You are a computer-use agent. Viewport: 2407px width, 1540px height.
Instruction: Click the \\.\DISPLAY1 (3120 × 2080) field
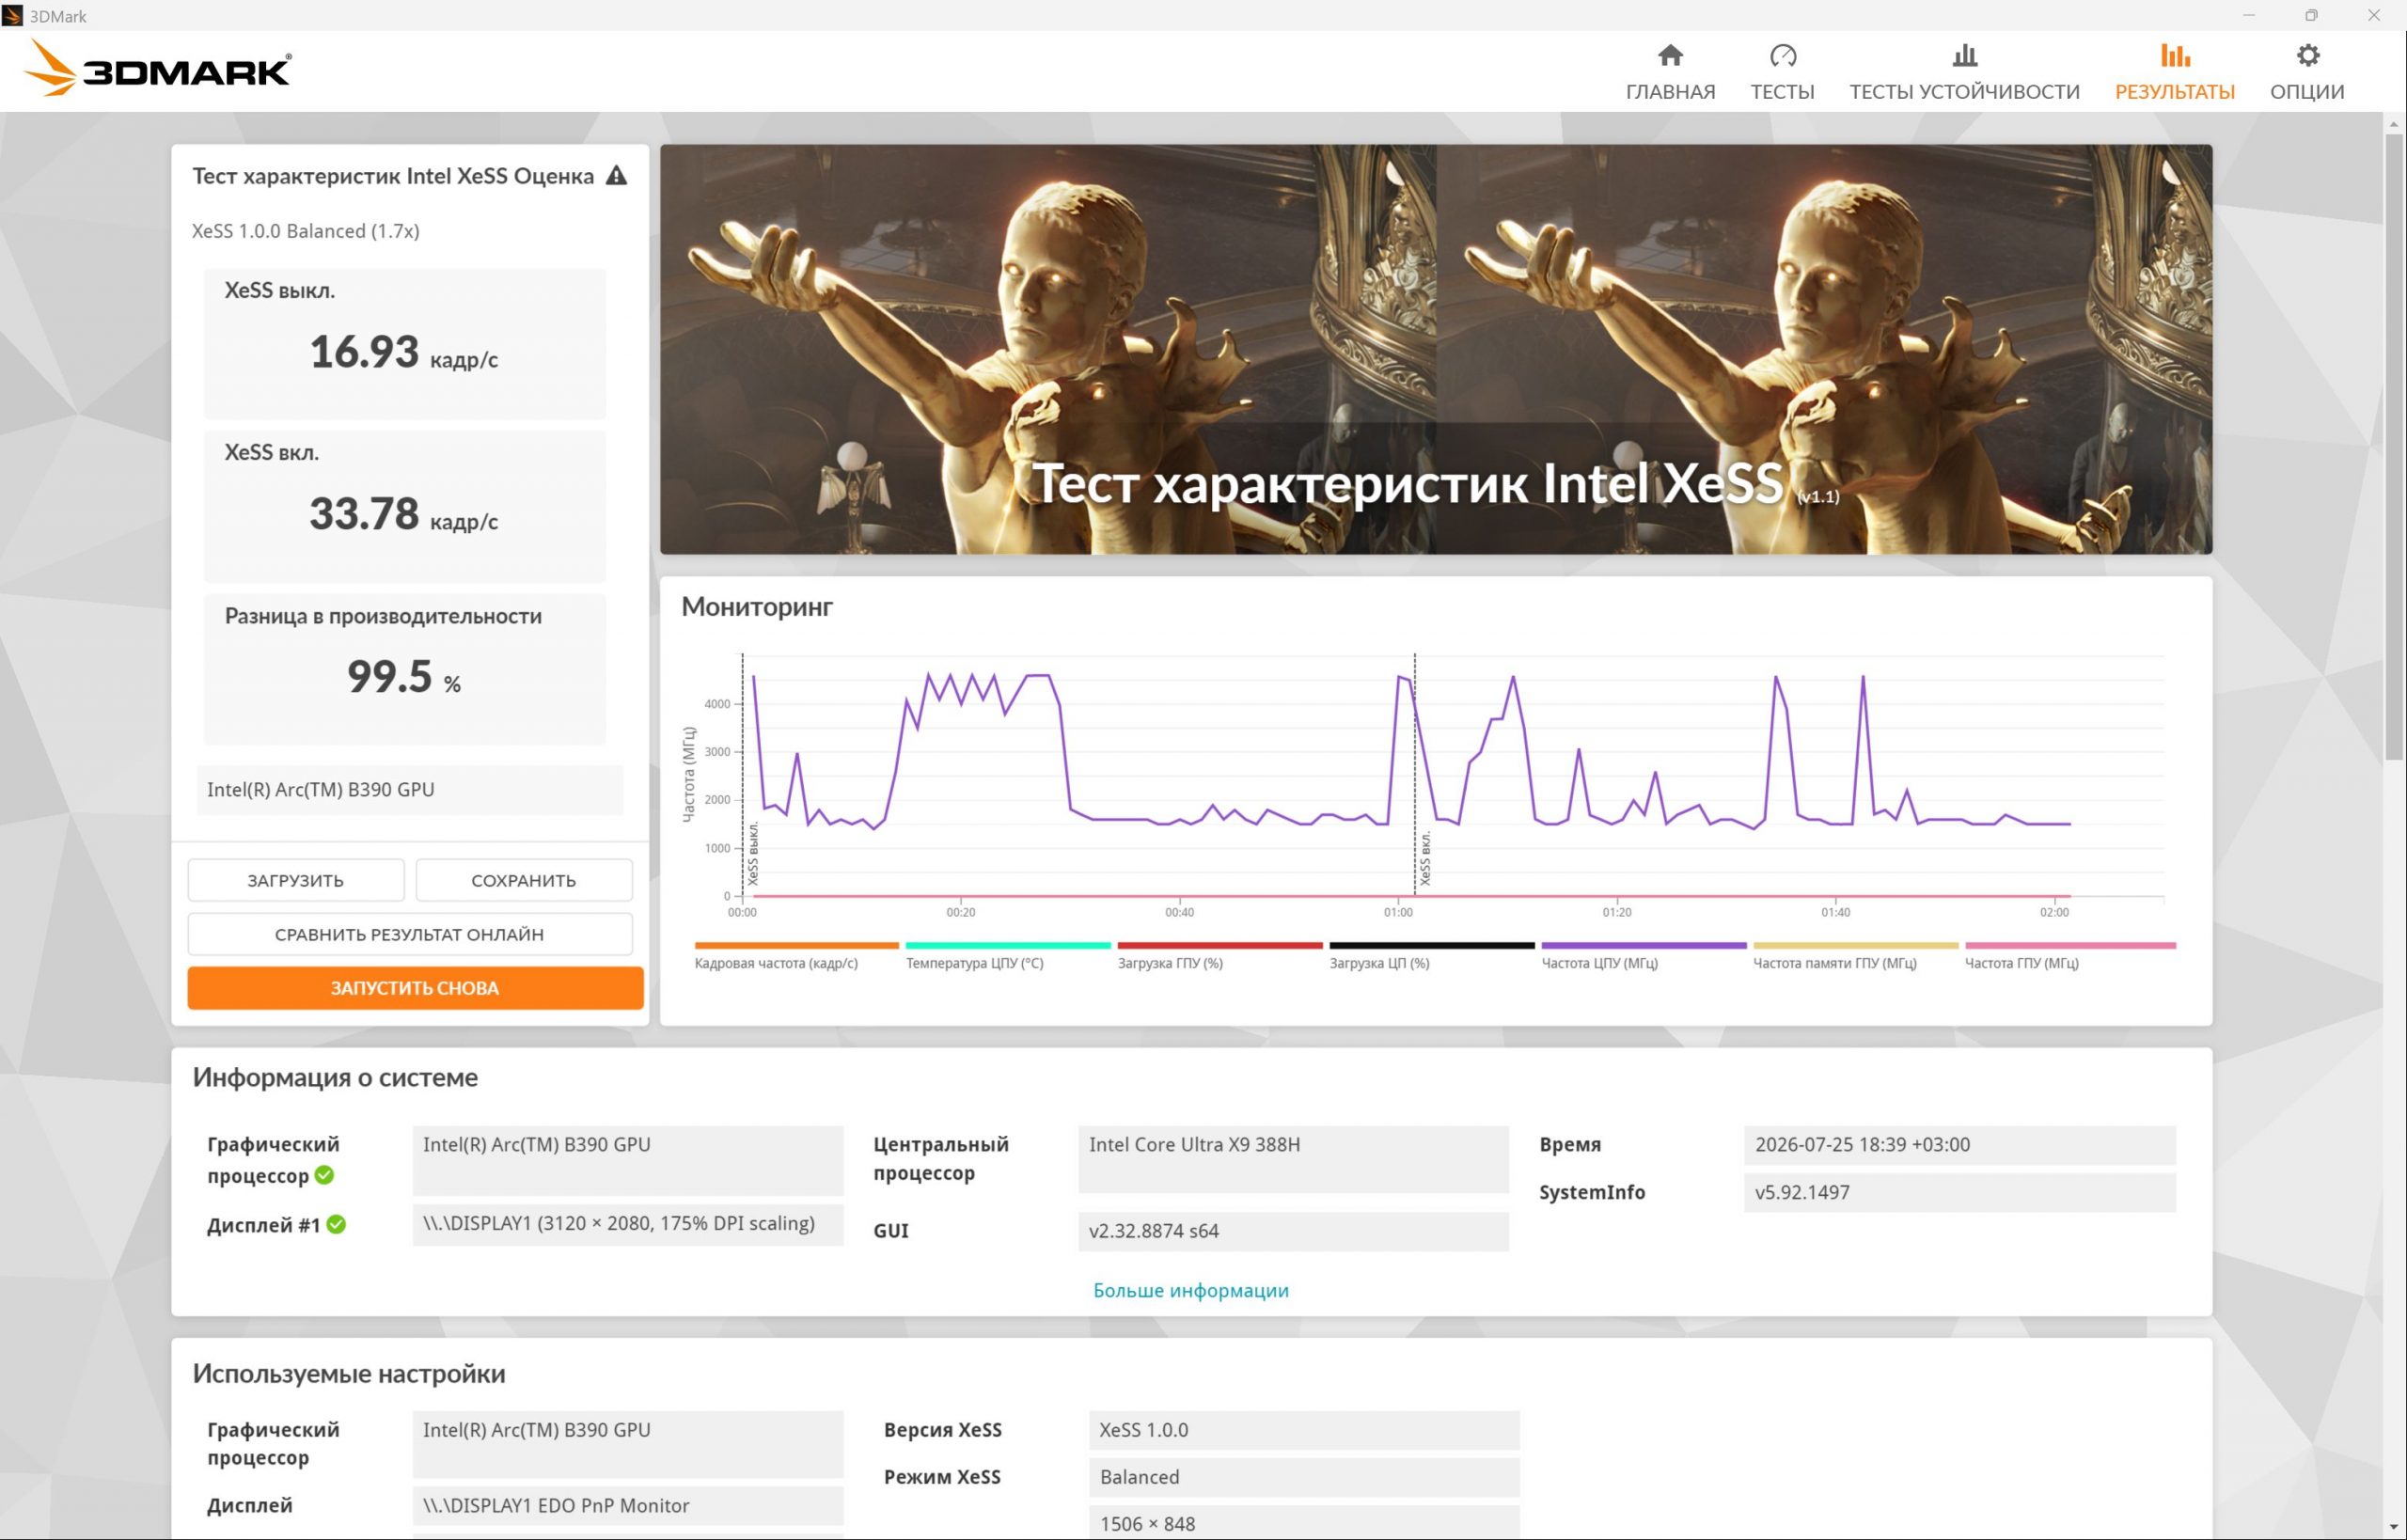[628, 1224]
